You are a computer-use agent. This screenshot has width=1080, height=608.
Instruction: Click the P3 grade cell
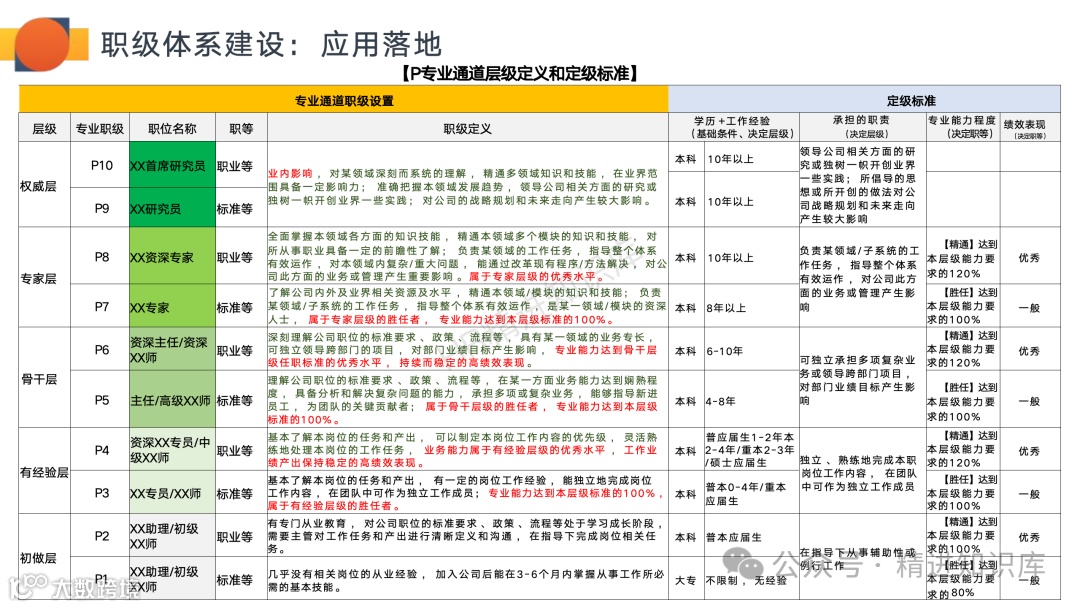[x=101, y=493]
